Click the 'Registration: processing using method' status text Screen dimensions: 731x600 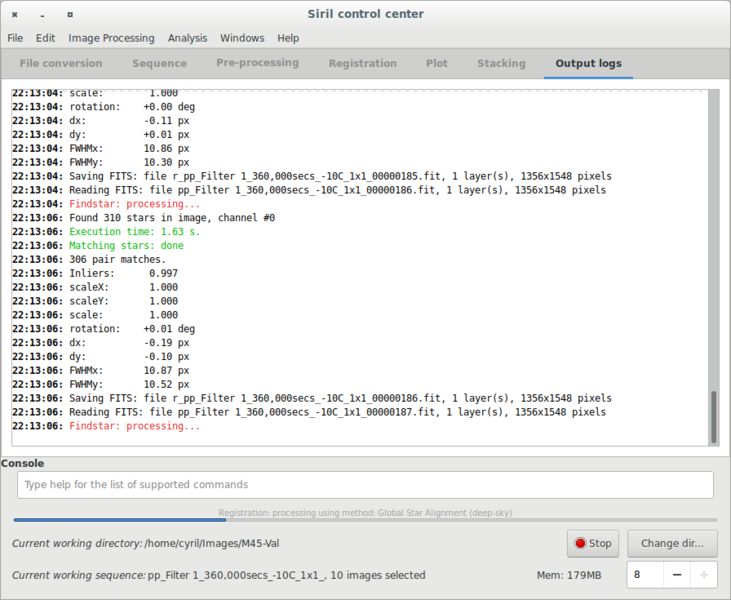366,513
